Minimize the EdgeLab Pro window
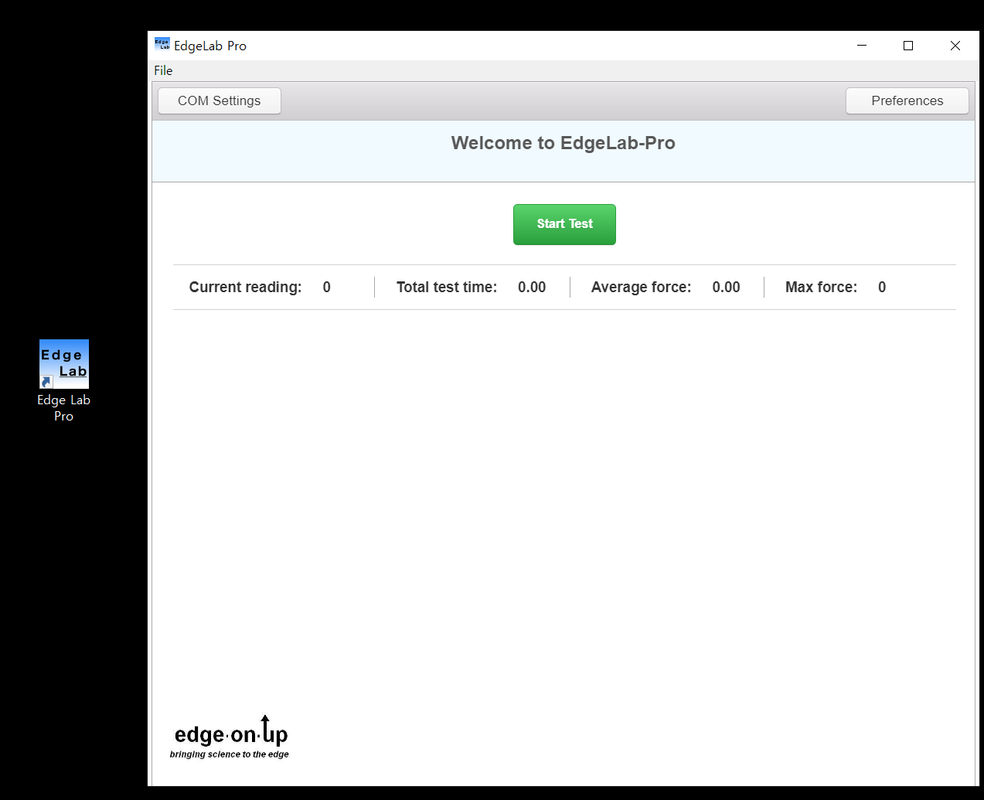 pyautogui.click(x=862, y=45)
